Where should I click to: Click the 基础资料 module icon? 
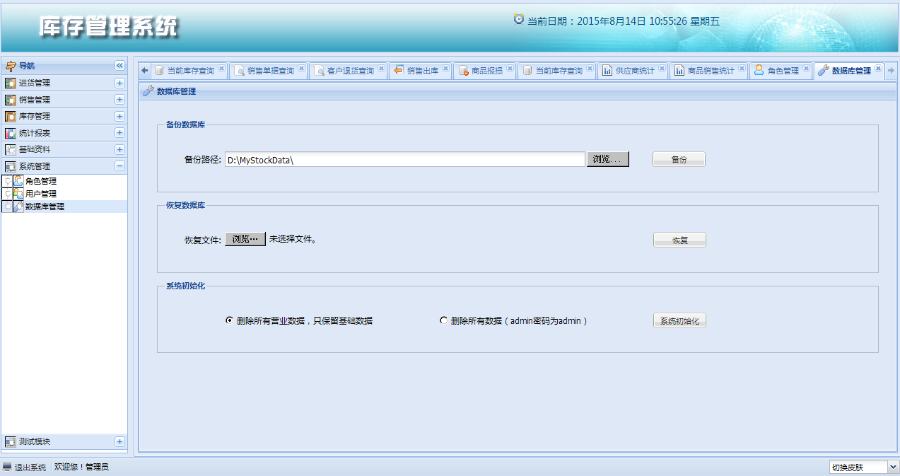(x=10, y=149)
